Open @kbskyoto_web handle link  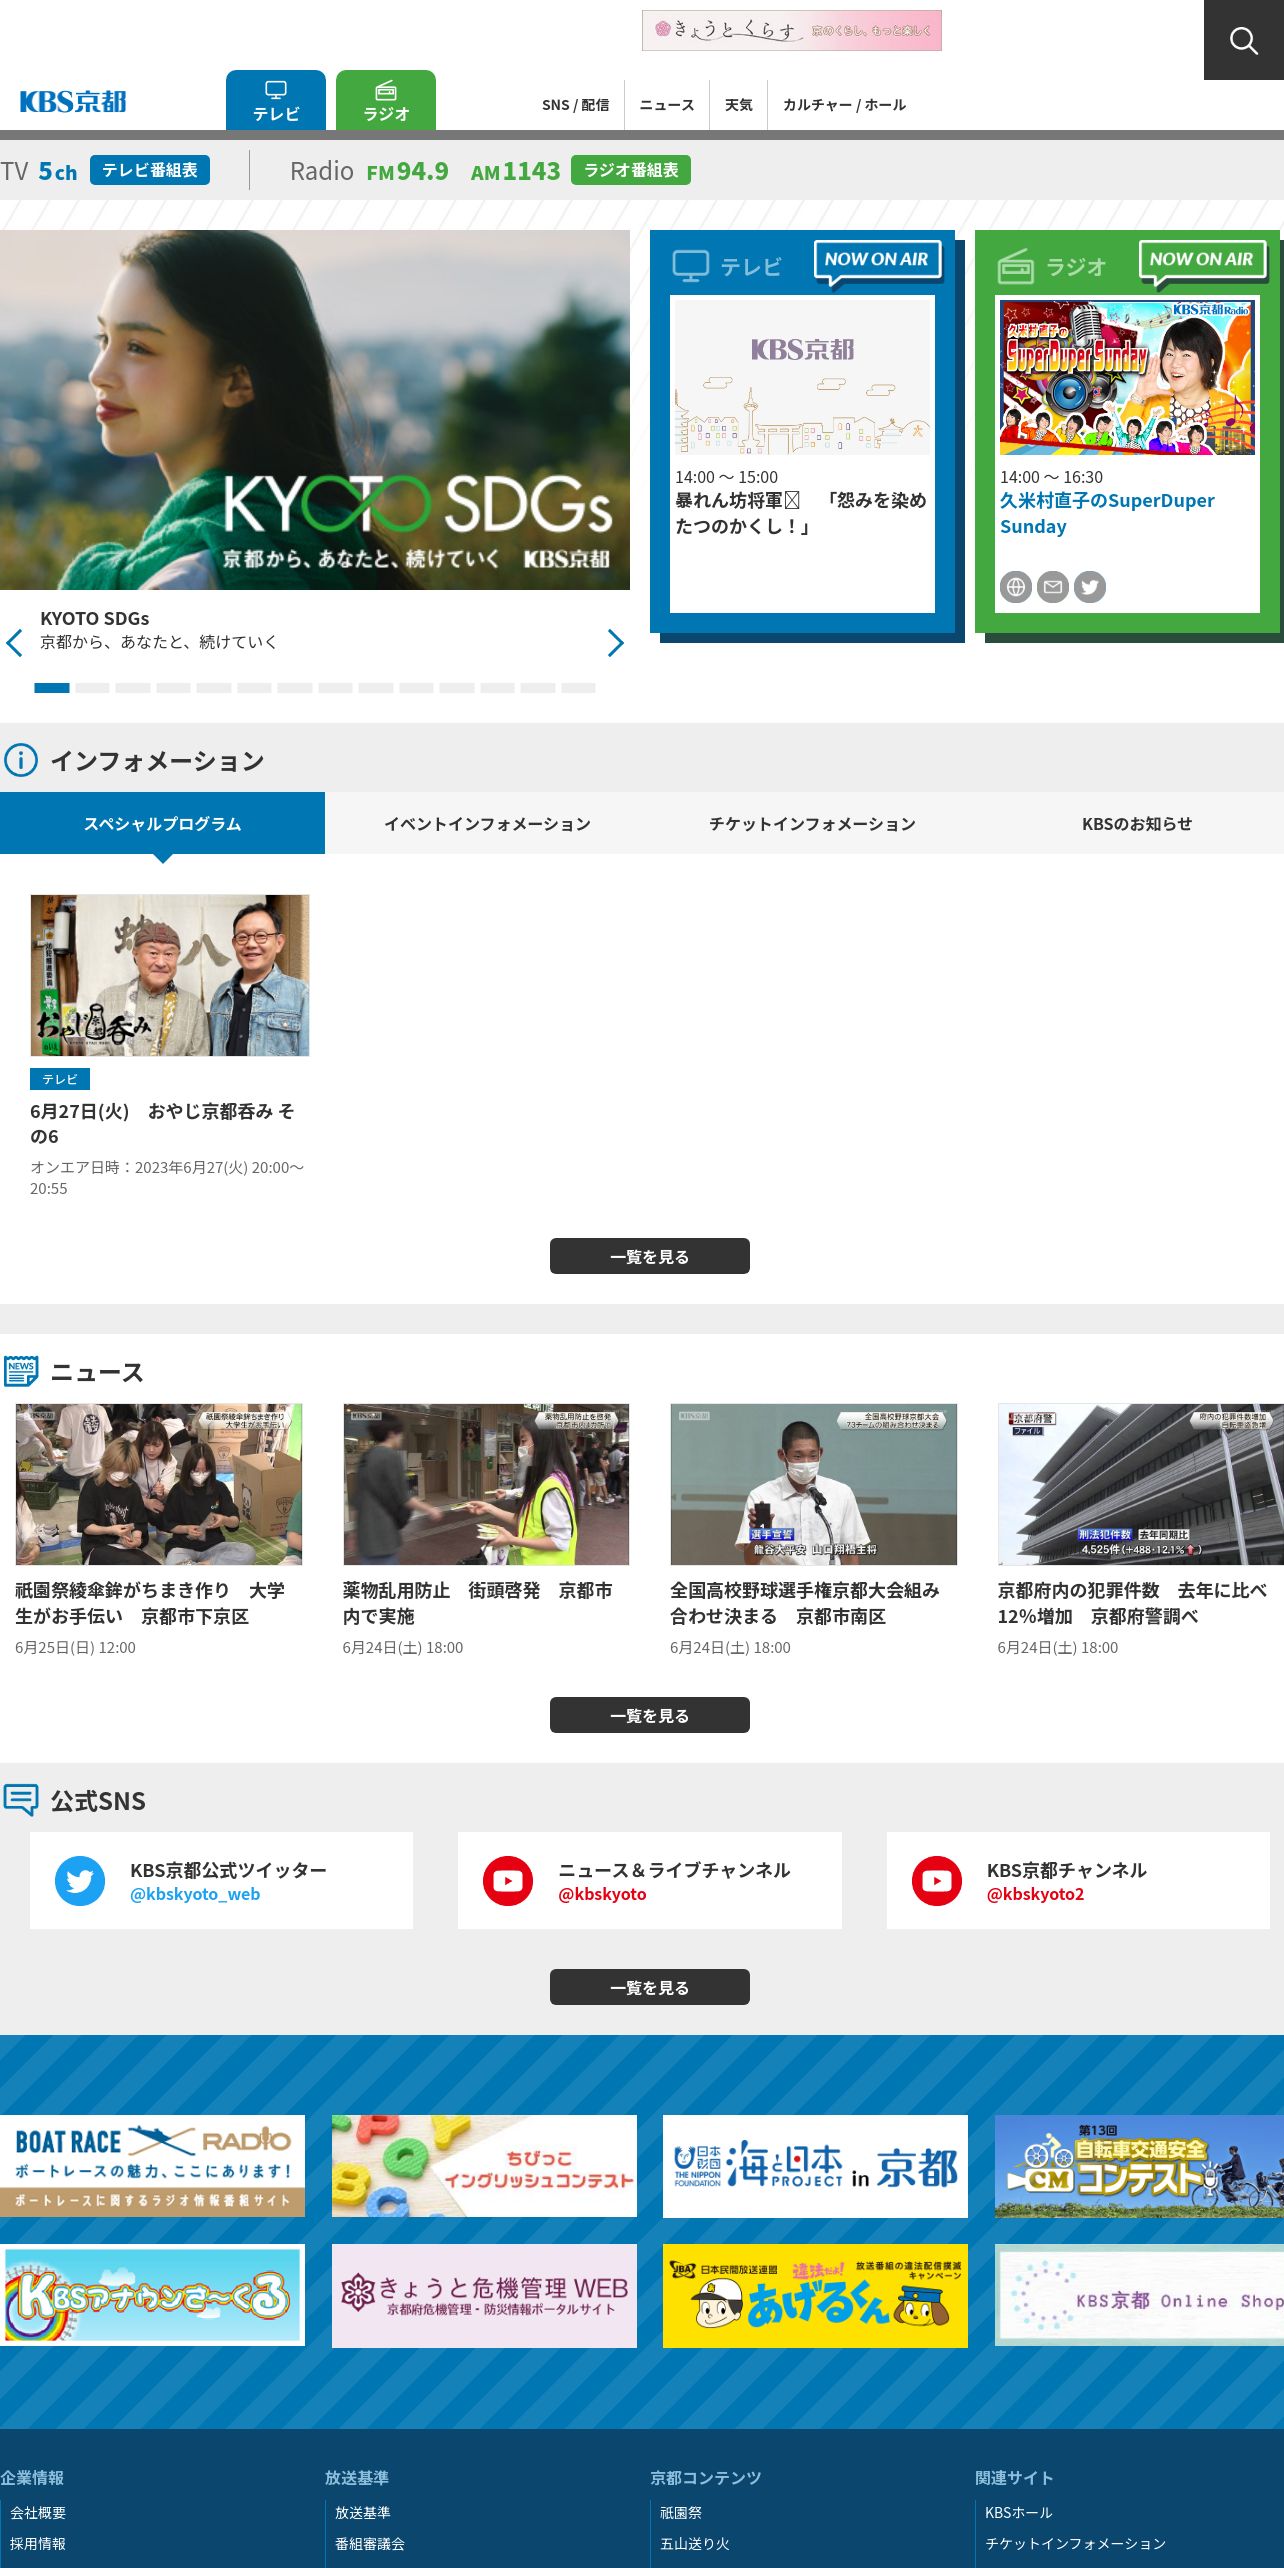pos(195,1894)
